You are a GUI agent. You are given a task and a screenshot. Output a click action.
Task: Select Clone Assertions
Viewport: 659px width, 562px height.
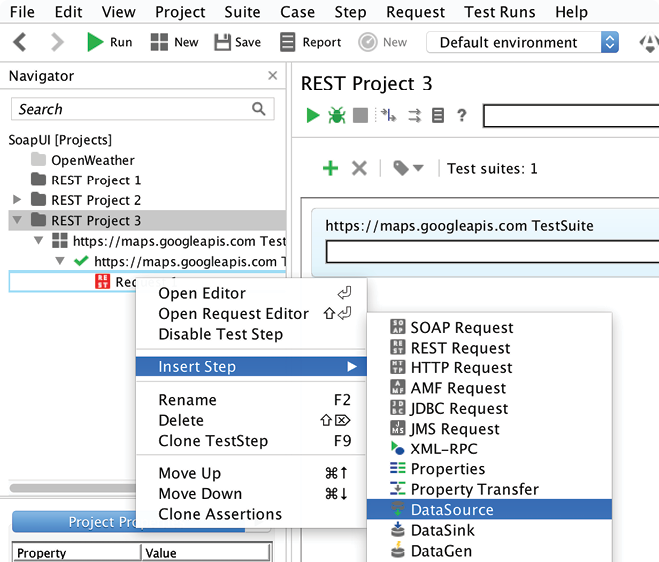[x=251, y=514]
